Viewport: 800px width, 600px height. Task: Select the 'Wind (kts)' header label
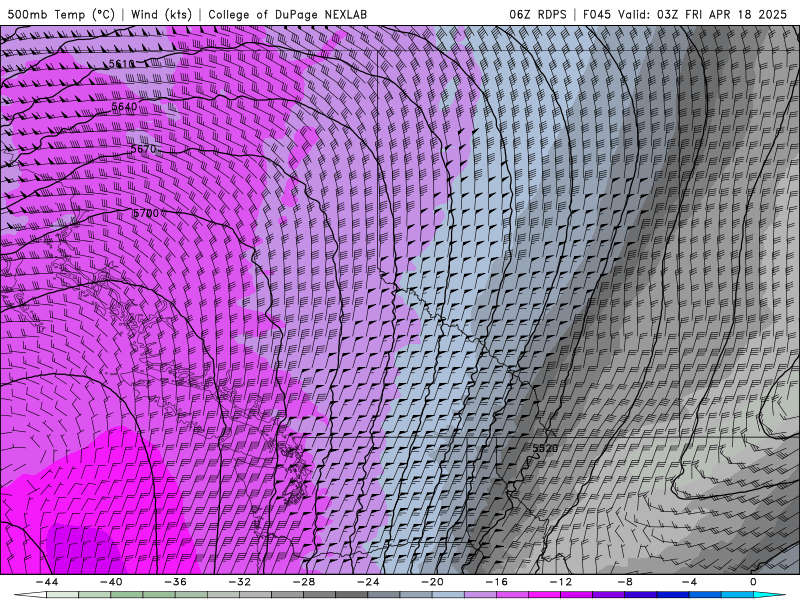[161, 14]
